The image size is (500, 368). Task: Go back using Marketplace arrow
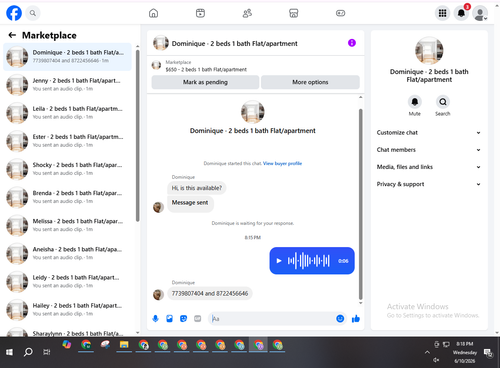click(12, 35)
